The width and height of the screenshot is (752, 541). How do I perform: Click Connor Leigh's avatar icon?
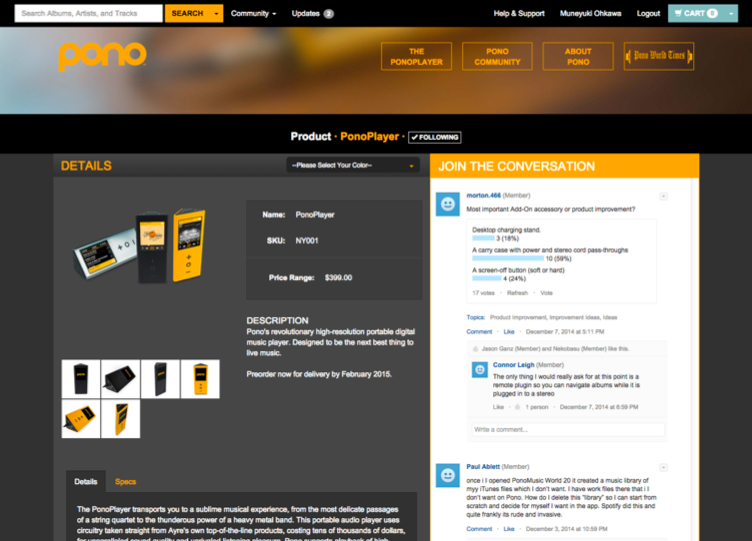480,370
